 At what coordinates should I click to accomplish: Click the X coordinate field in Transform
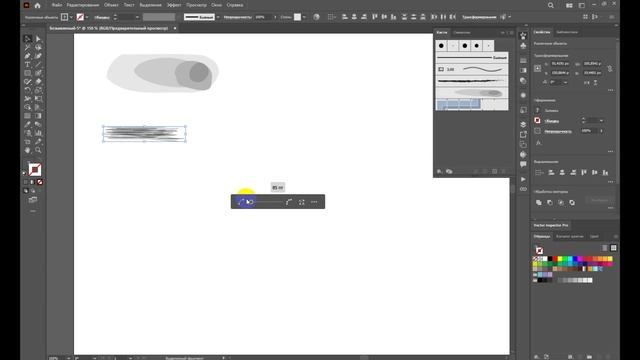560,64
